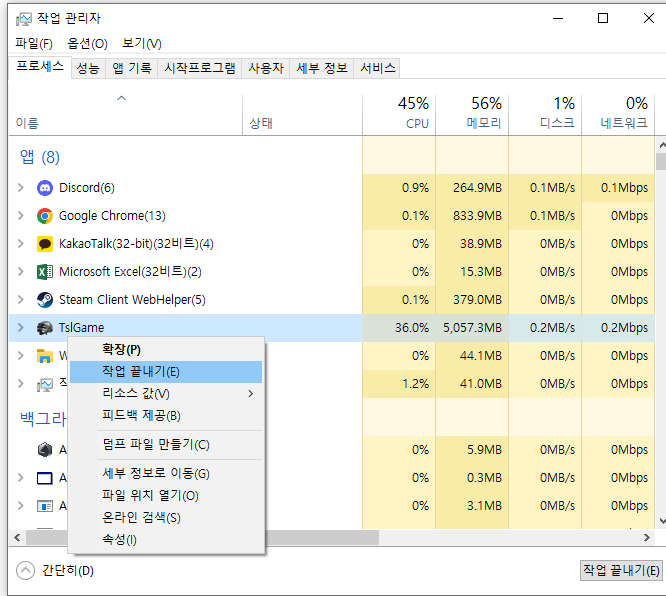Click the 간단히 collapse arrow icon

click(x=25, y=571)
